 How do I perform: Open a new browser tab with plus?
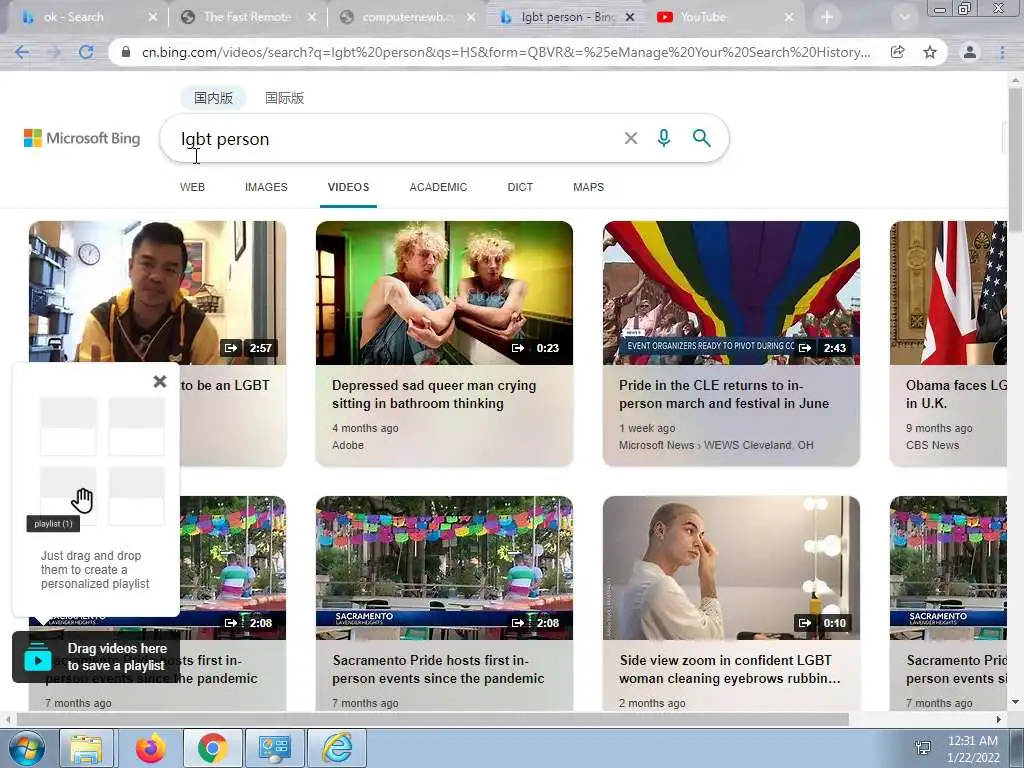click(827, 17)
